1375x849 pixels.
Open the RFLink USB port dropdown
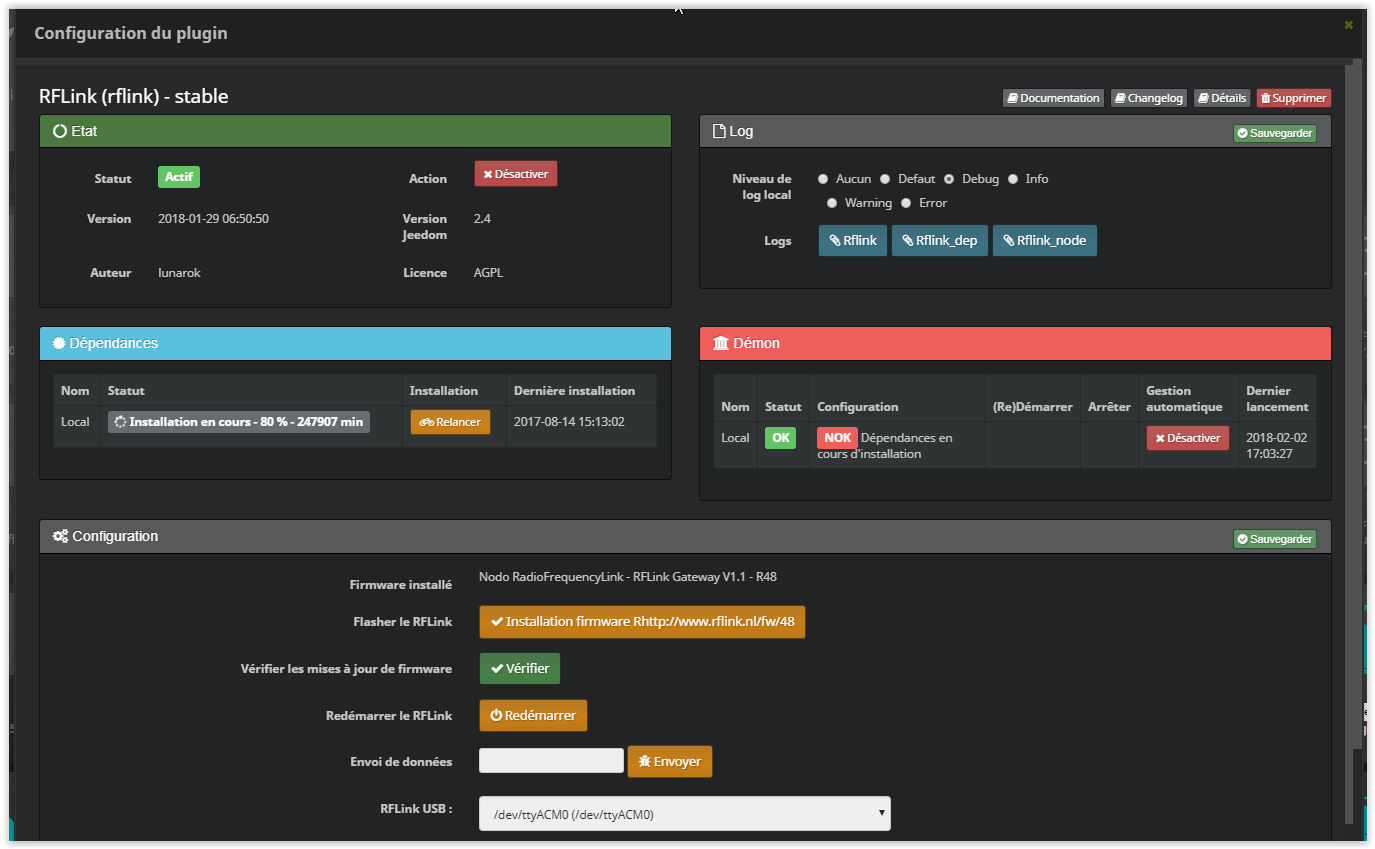pos(685,814)
